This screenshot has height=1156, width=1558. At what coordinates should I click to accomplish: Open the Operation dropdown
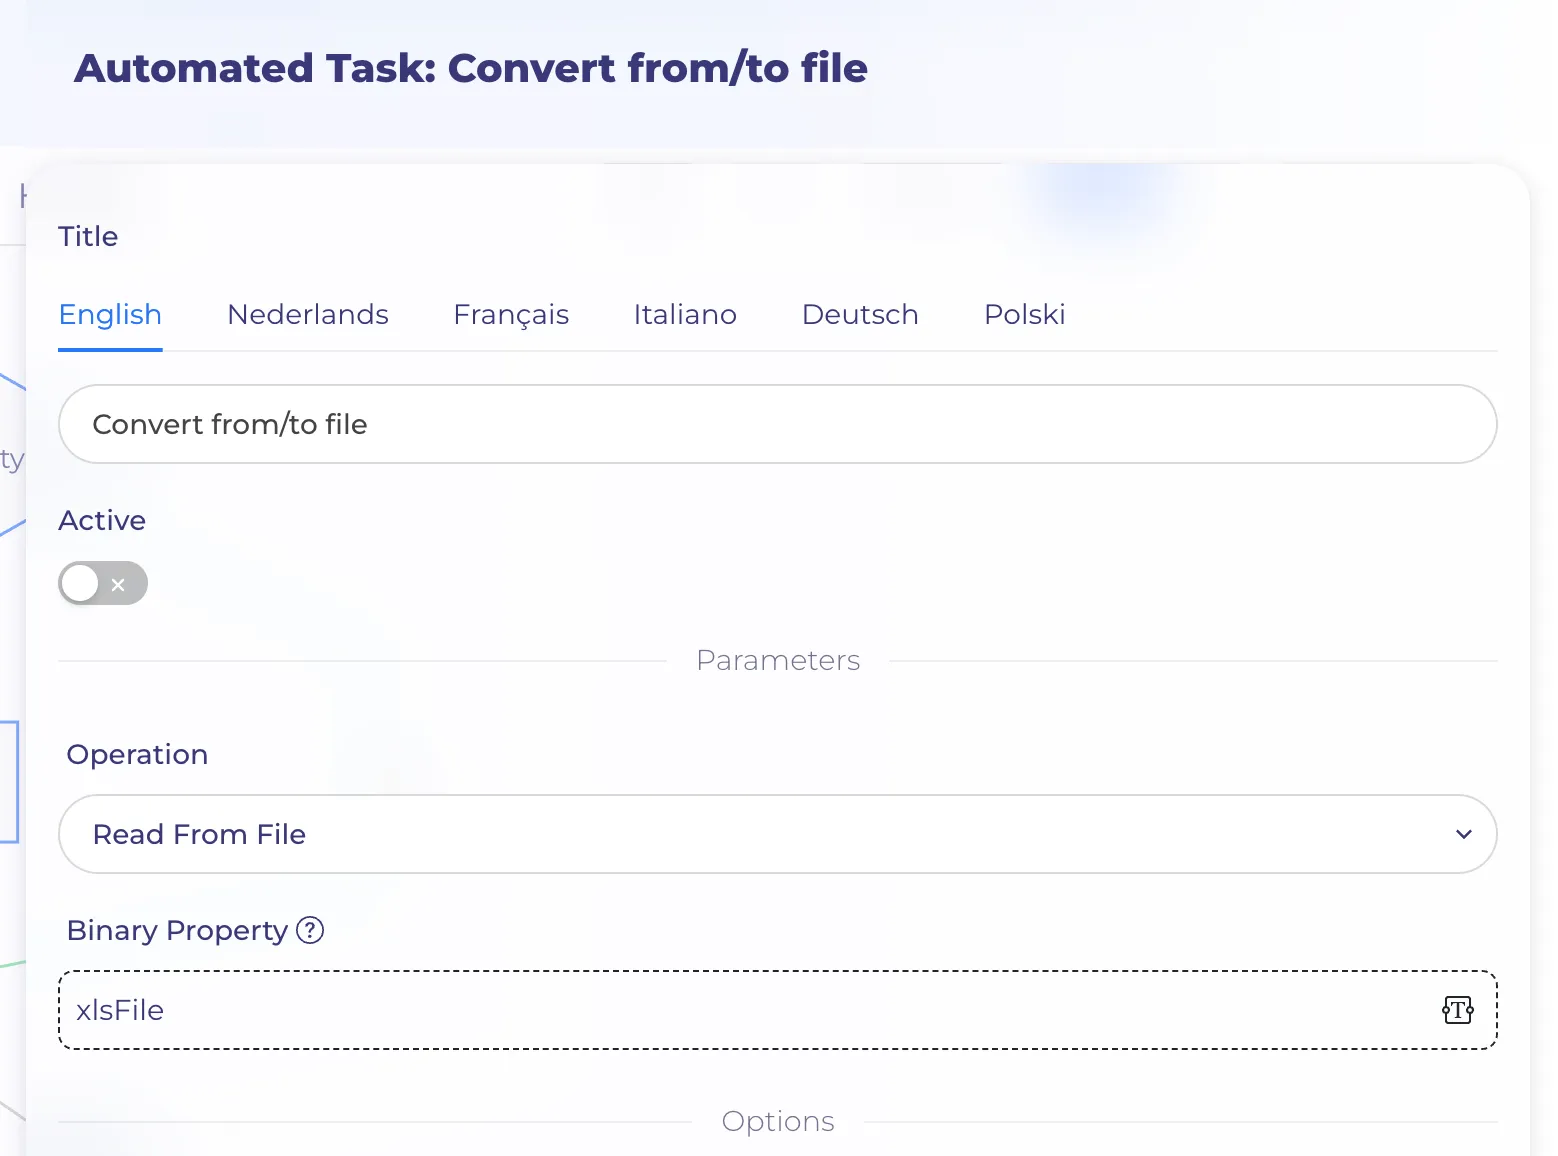tap(778, 834)
